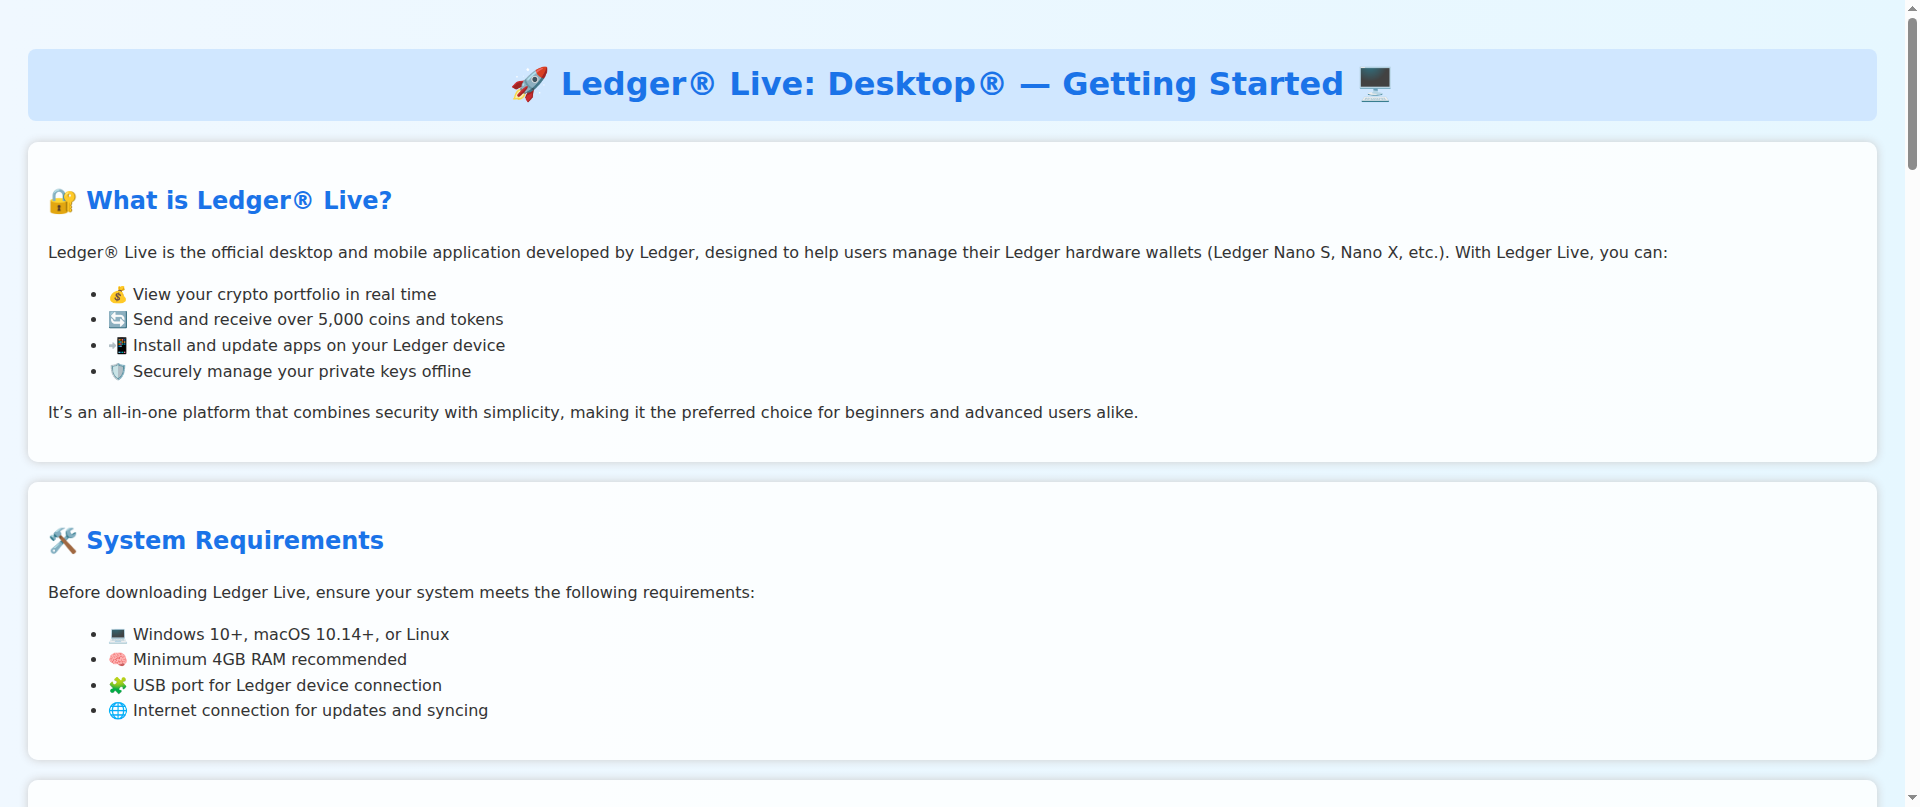Image resolution: width=1920 pixels, height=807 pixels.
Task: Click the shield icon by Securely manage private keys
Action: tap(118, 372)
